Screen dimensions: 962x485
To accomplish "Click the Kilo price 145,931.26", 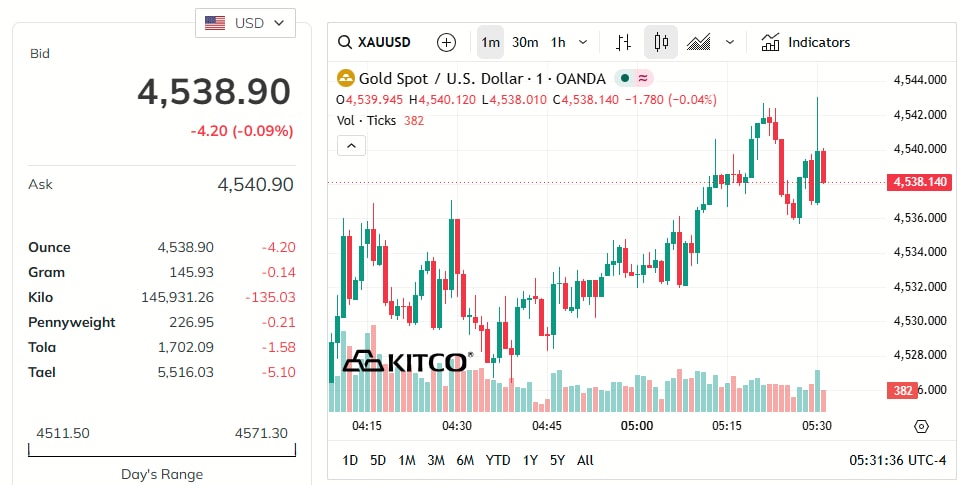I will 177,297.
